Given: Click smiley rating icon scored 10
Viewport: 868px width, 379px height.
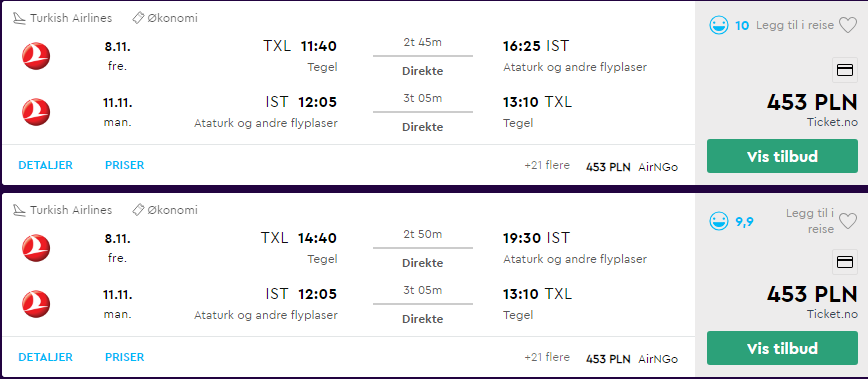Looking at the screenshot, I should pos(719,25).
